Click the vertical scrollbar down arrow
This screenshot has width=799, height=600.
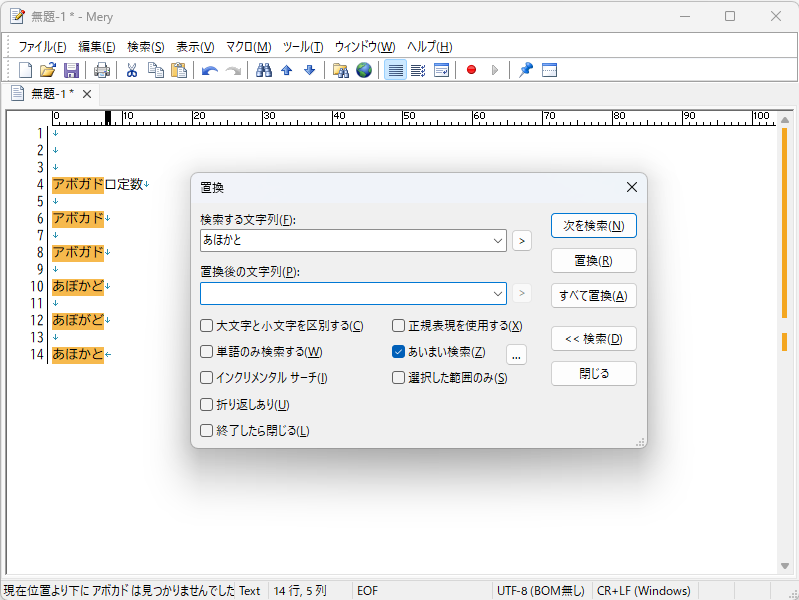pyautogui.click(x=785, y=566)
